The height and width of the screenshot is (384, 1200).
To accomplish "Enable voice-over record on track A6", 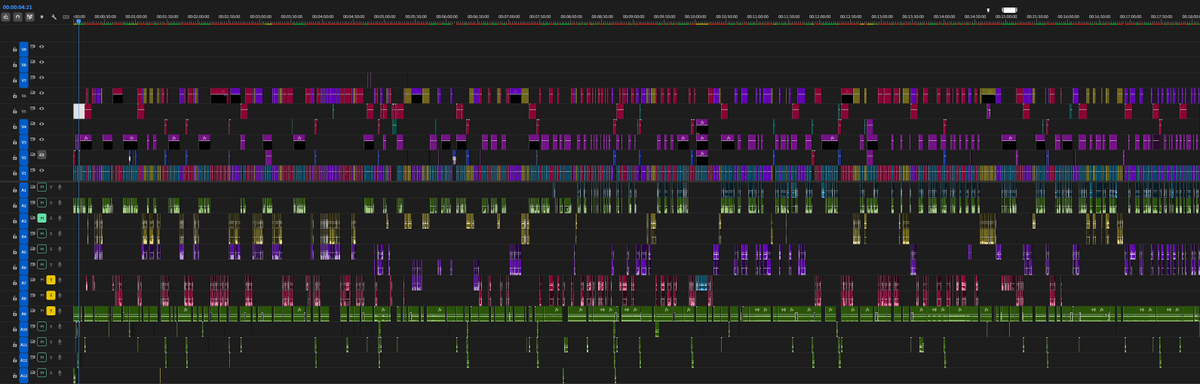I will 59,265.
